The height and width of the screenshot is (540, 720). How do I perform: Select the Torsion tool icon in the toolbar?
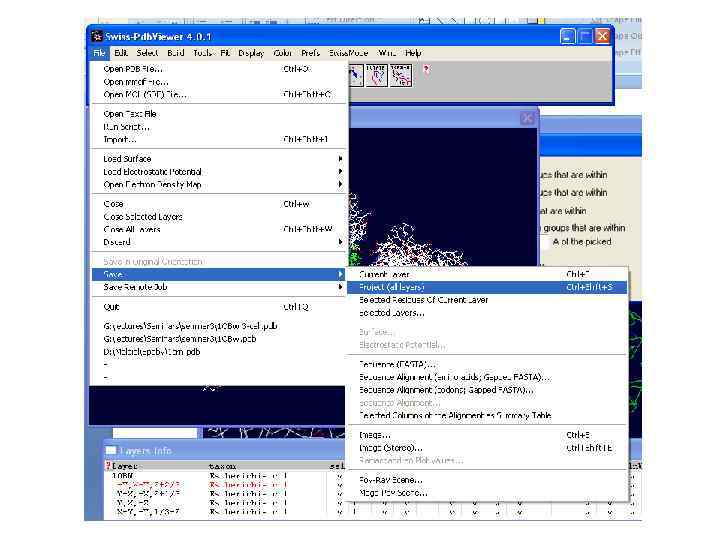(x=401, y=75)
